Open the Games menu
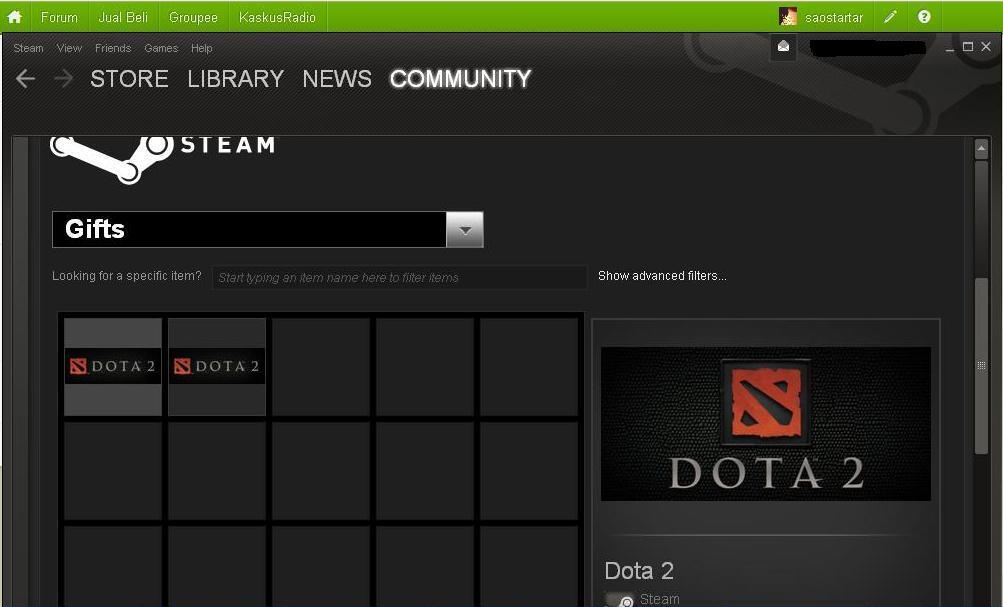 [x=161, y=48]
